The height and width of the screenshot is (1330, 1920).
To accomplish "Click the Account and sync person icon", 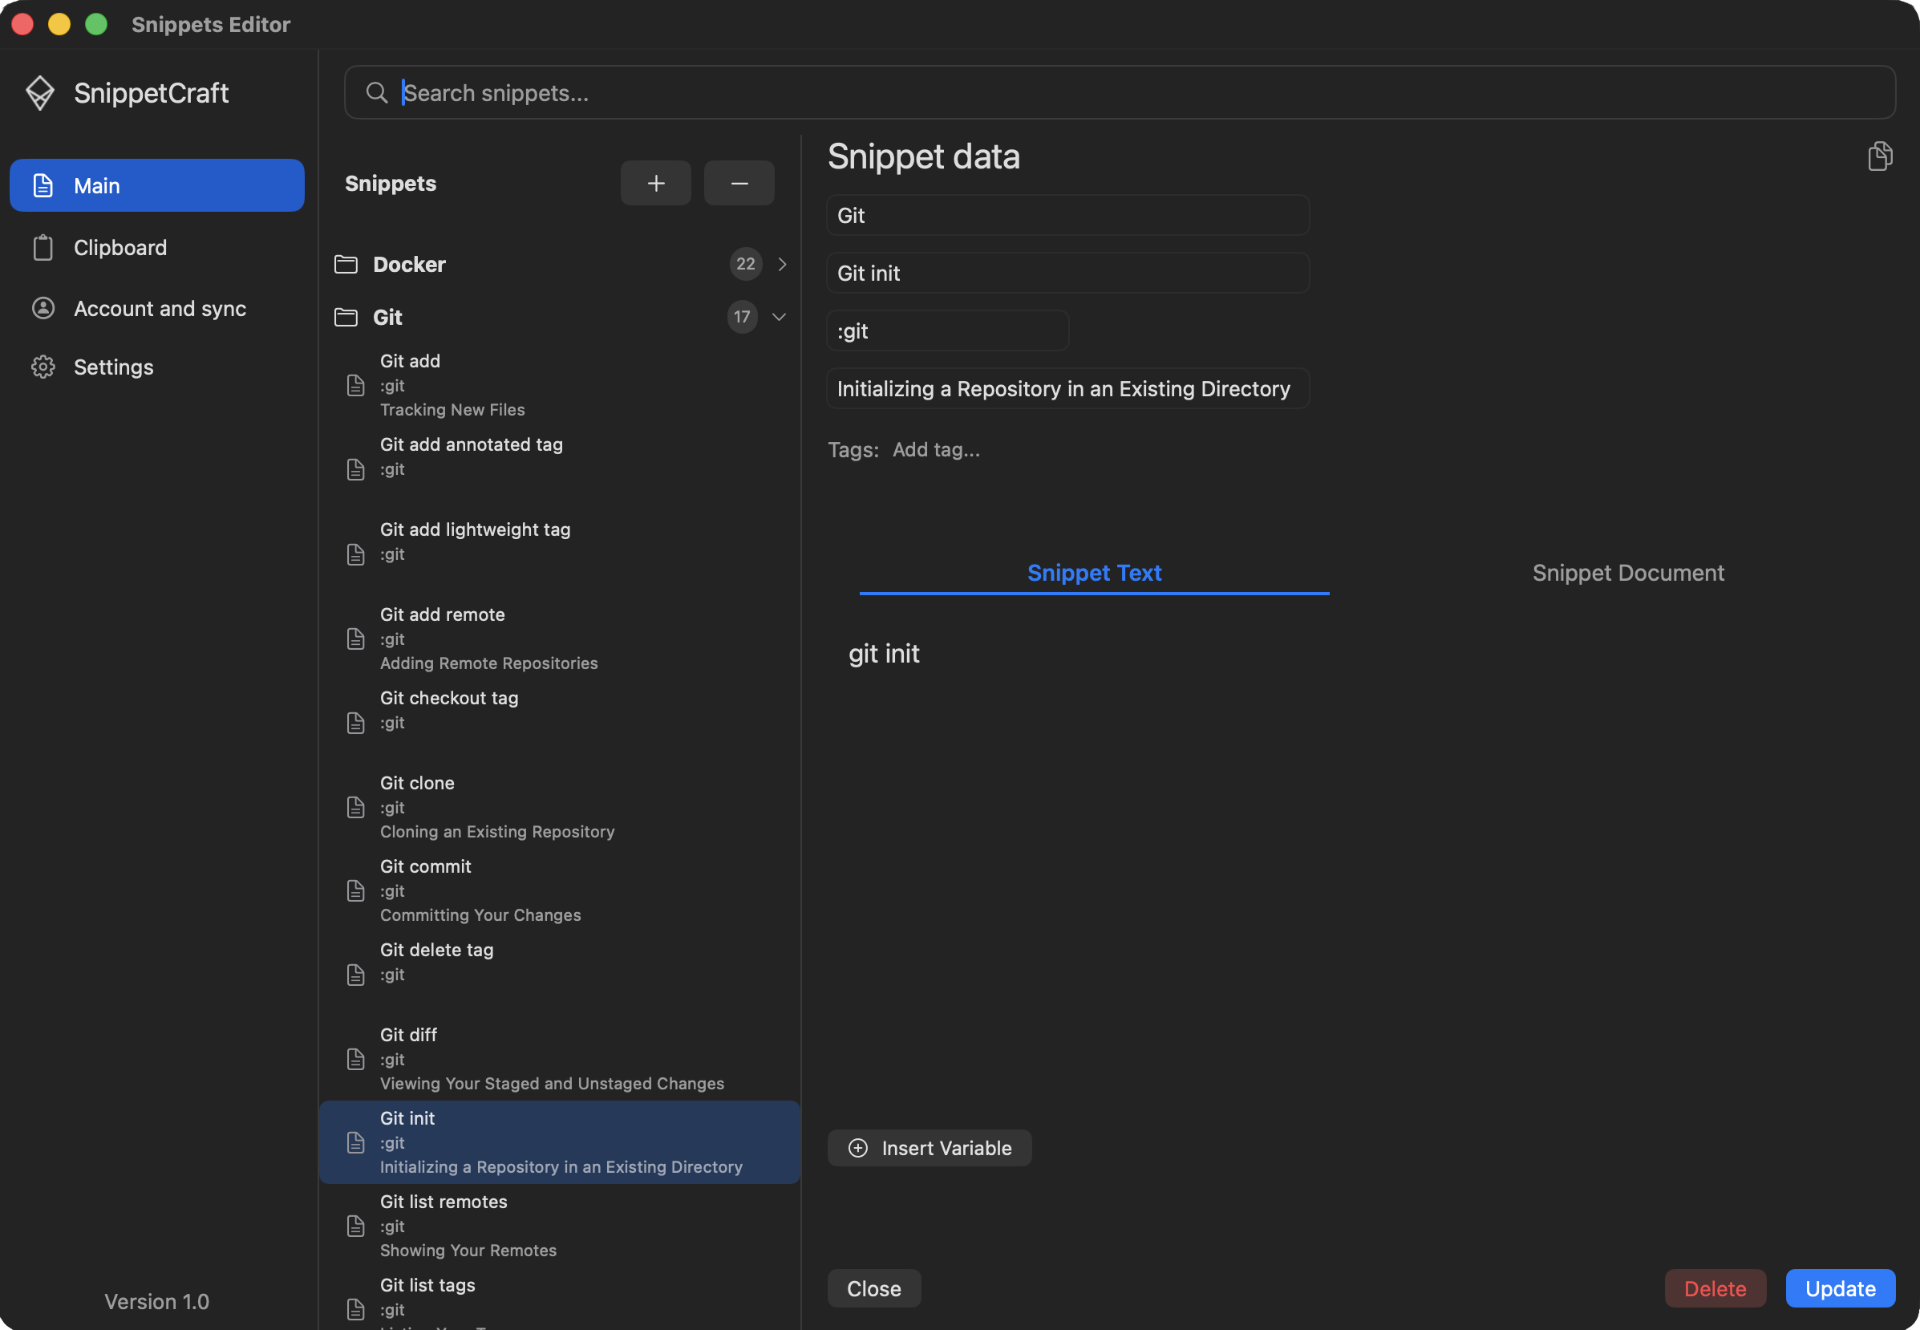I will click(x=43, y=308).
